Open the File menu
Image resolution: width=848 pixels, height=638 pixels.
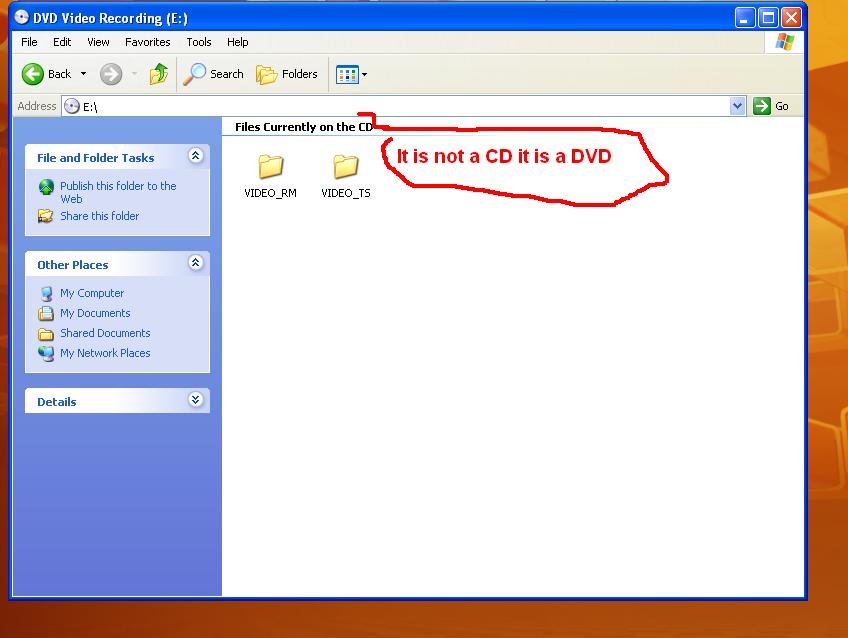pyautogui.click(x=29, y=42)
